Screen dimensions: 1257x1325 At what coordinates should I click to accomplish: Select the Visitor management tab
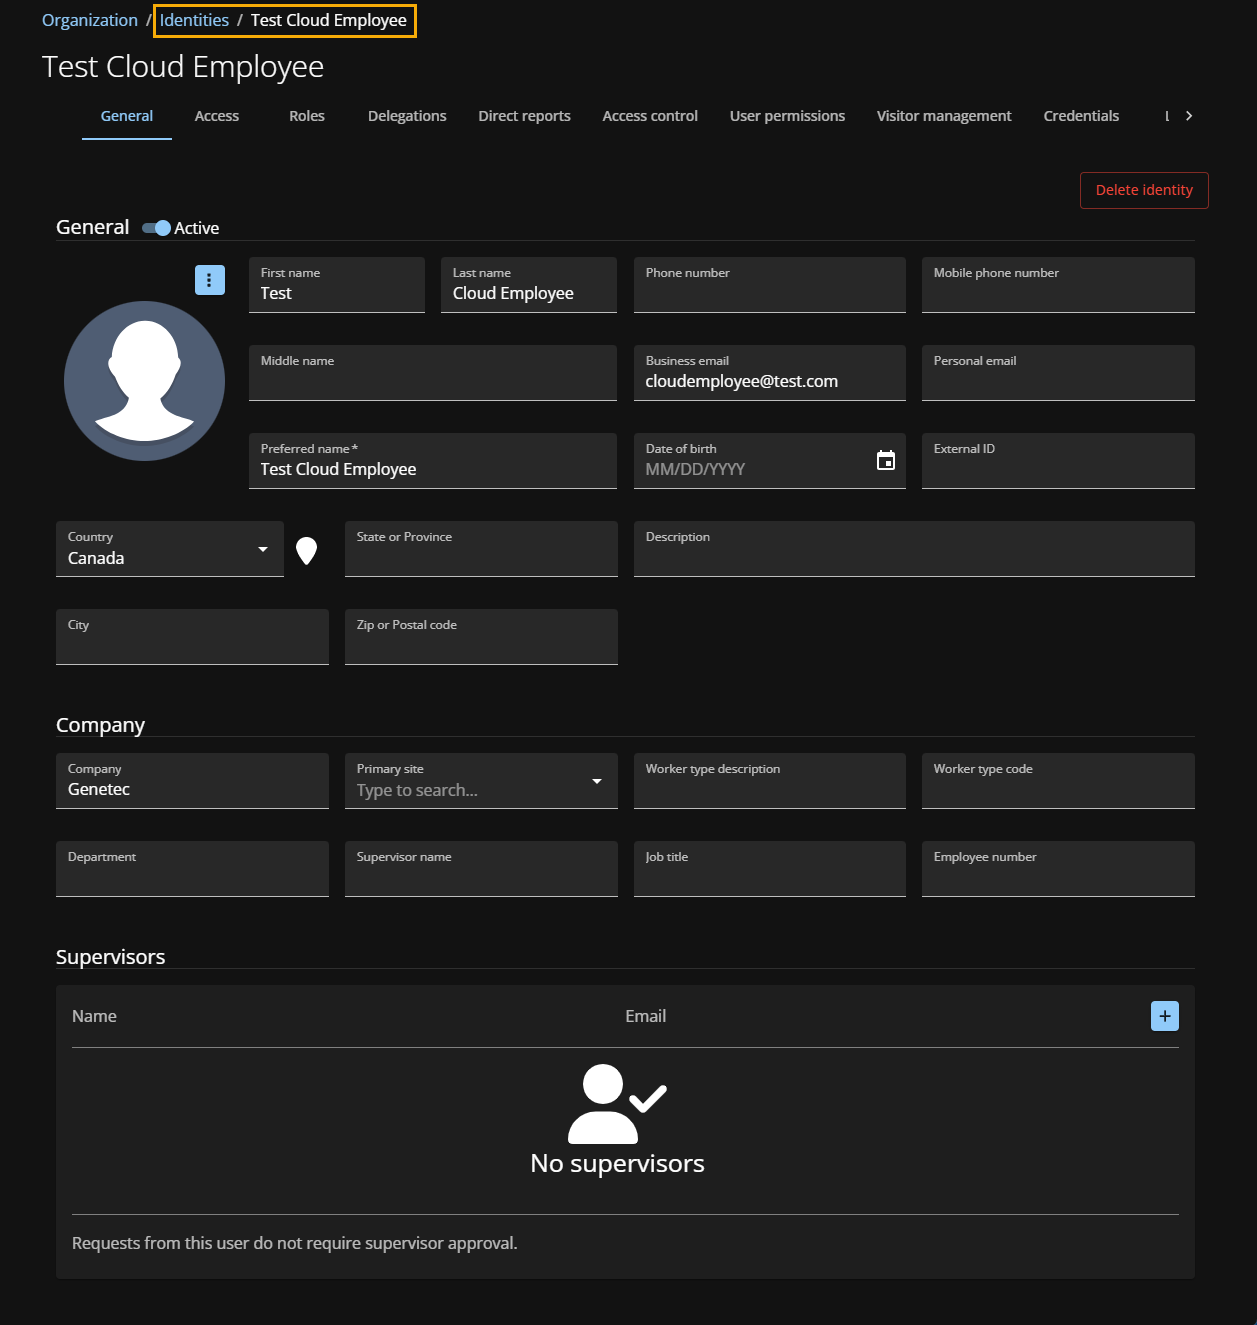tap(944, 116)
